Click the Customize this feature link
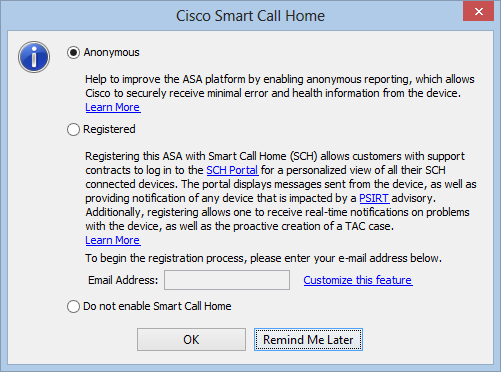 point(358,280)
